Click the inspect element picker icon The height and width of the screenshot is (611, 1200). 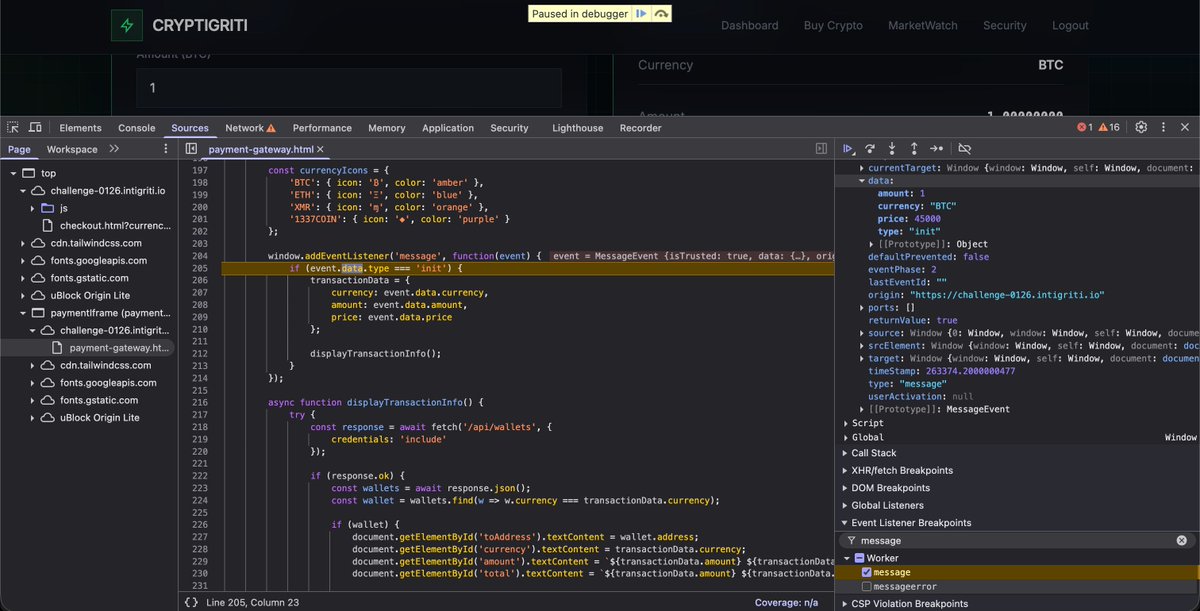pos(13,128)
